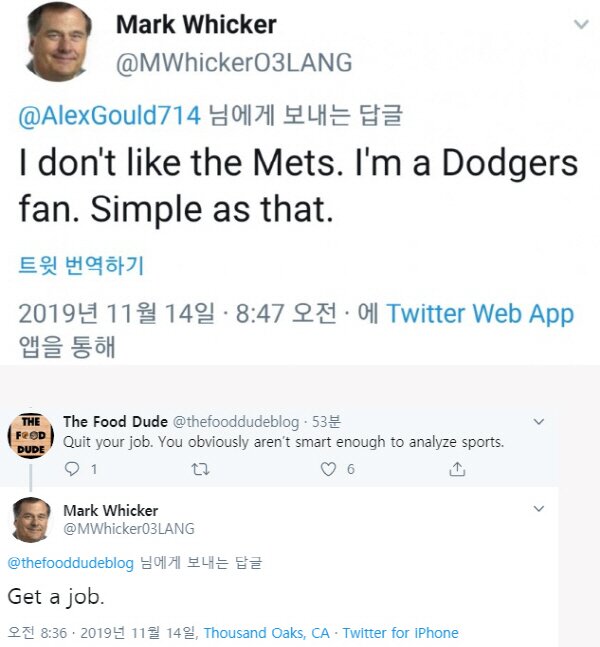Open small Mark Whicker avatar in reply

pyautogui.click(x=31, y=519)
